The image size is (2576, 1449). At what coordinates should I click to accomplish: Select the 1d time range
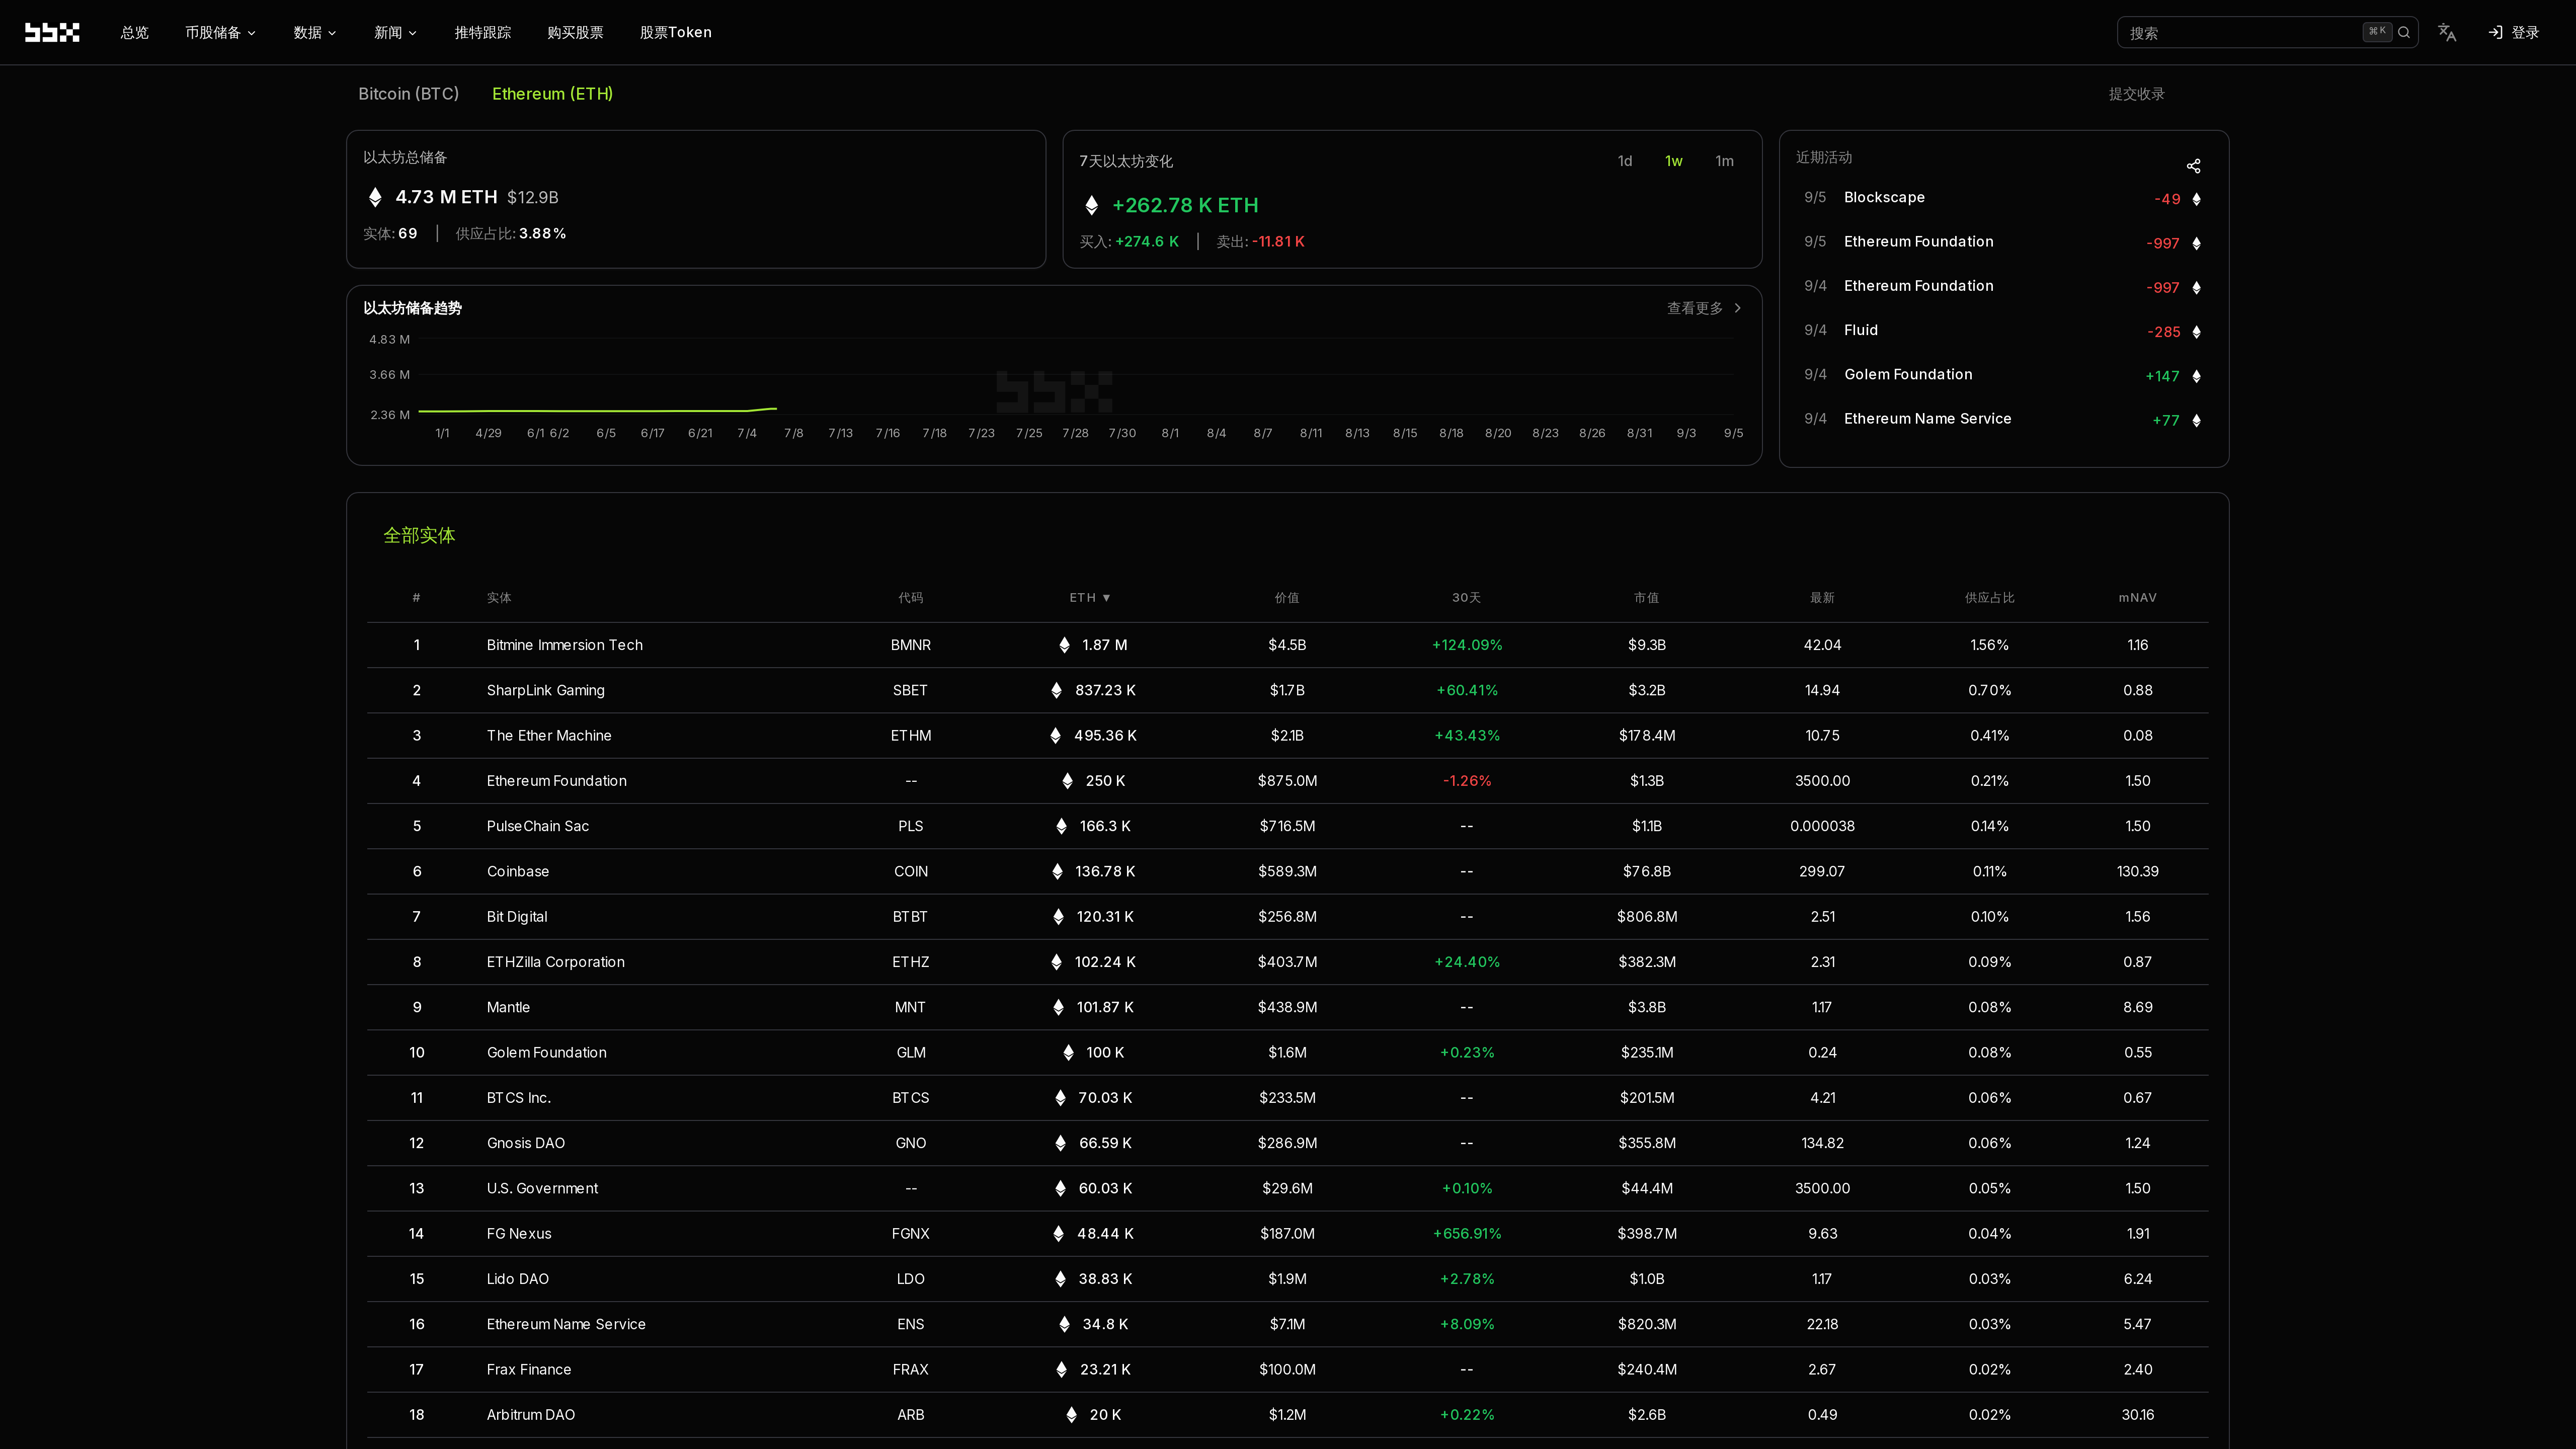click(x=1625, y=161)
